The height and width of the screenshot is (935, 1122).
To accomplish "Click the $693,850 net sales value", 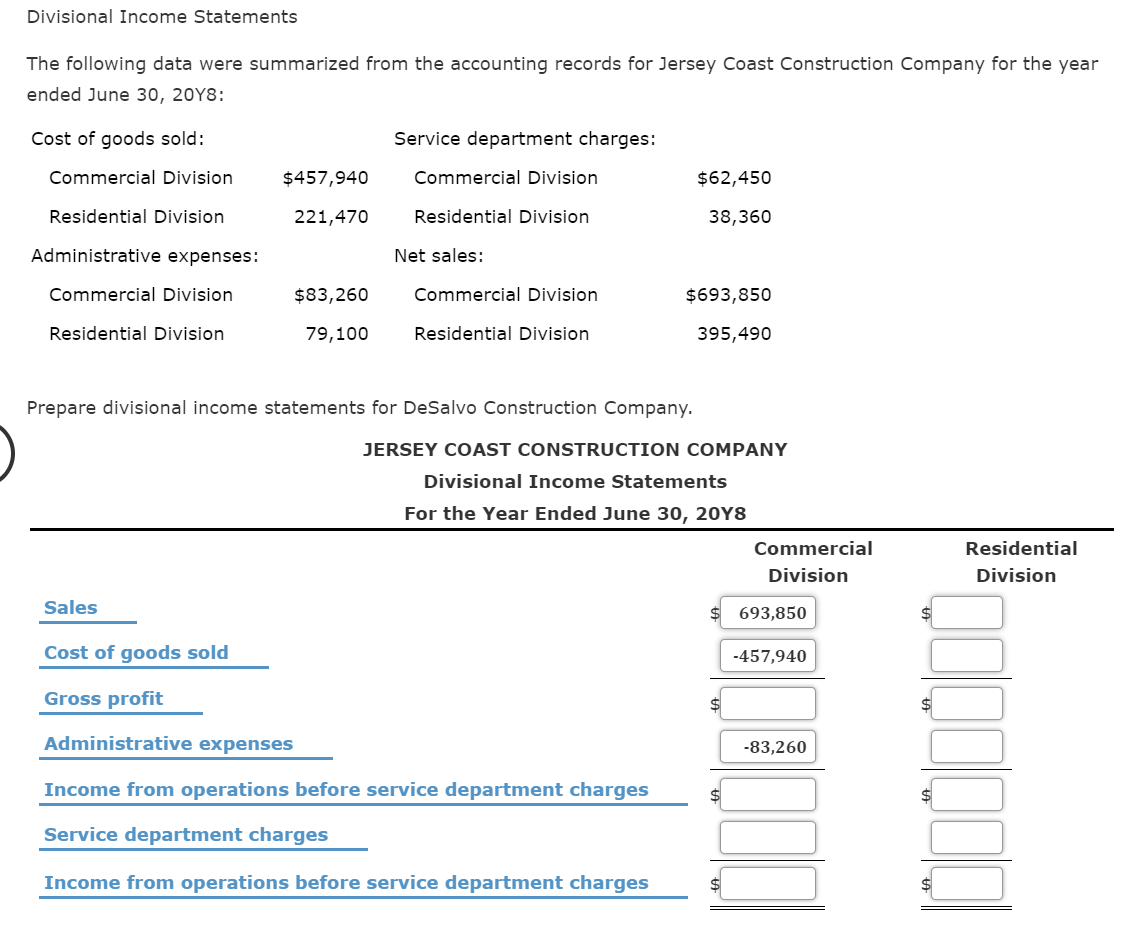I will click(728, 295).
